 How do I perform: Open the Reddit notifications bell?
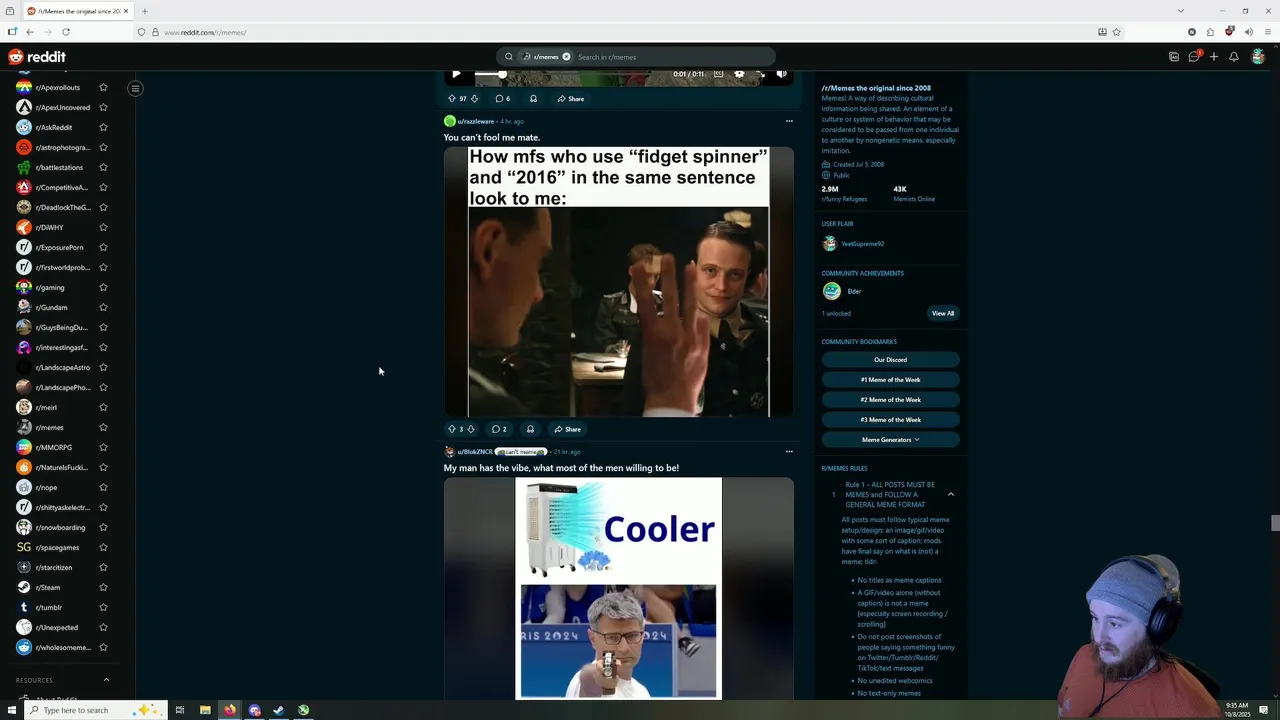tap(1234, 57)
